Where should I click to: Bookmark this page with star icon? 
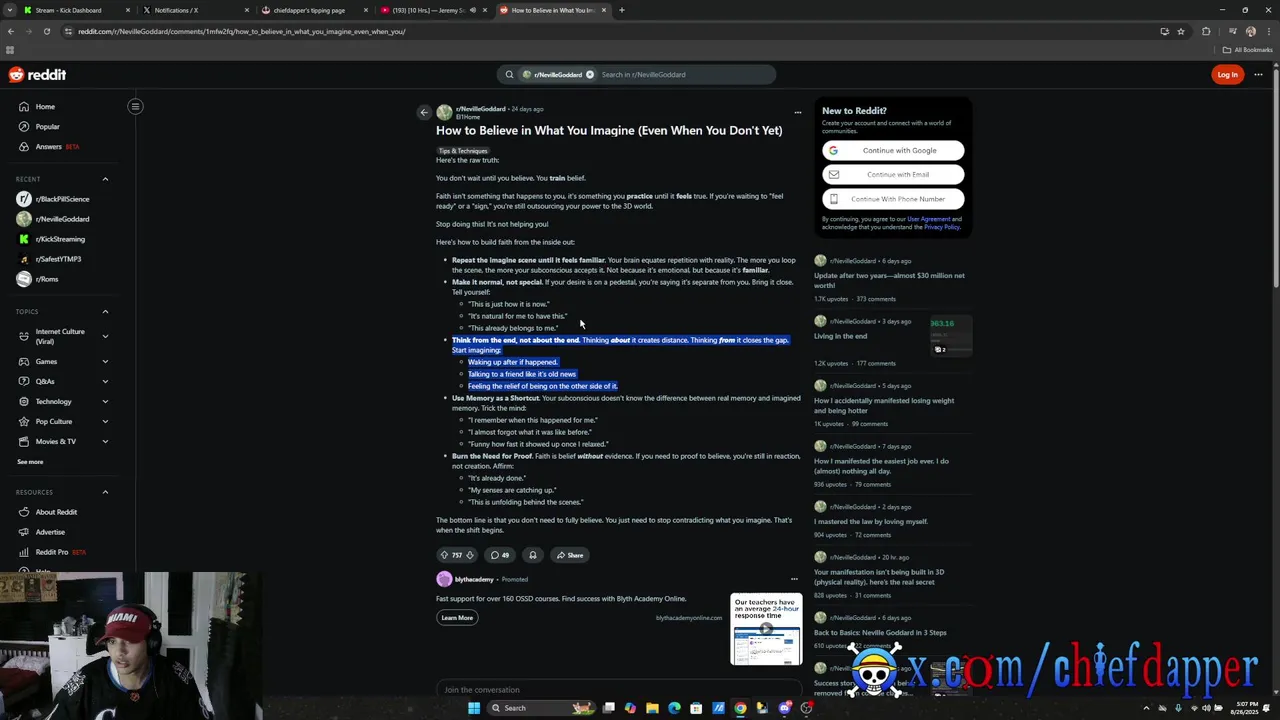coord(1181,31)
